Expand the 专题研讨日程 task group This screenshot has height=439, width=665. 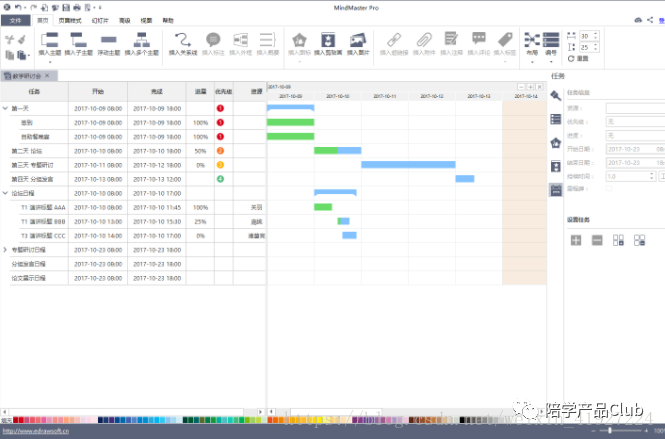[5, 250]
